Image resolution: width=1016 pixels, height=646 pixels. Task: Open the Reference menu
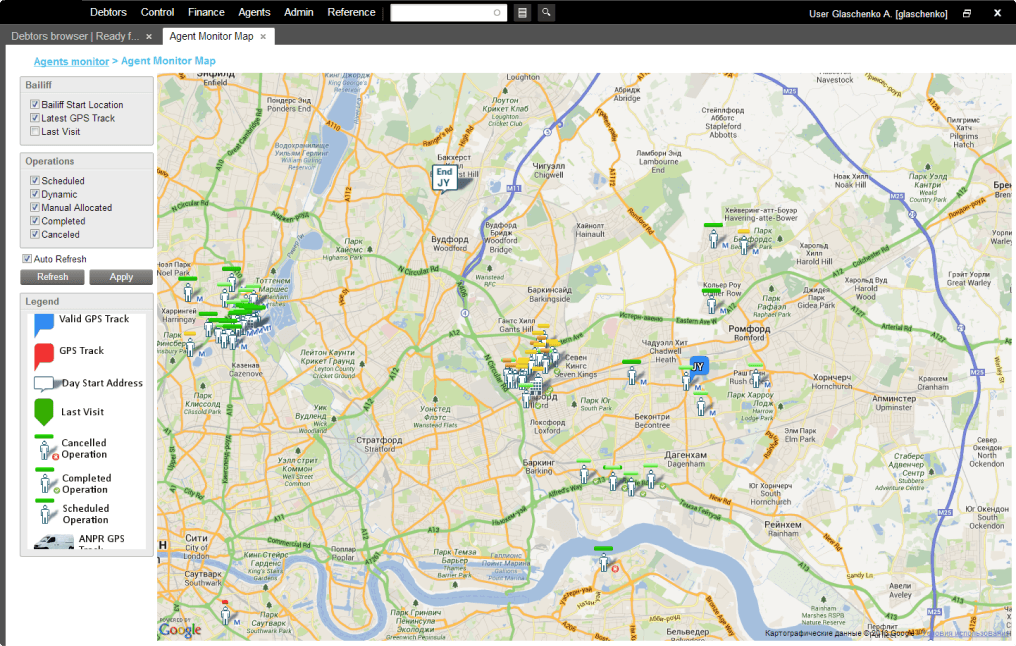pos(351,12)
